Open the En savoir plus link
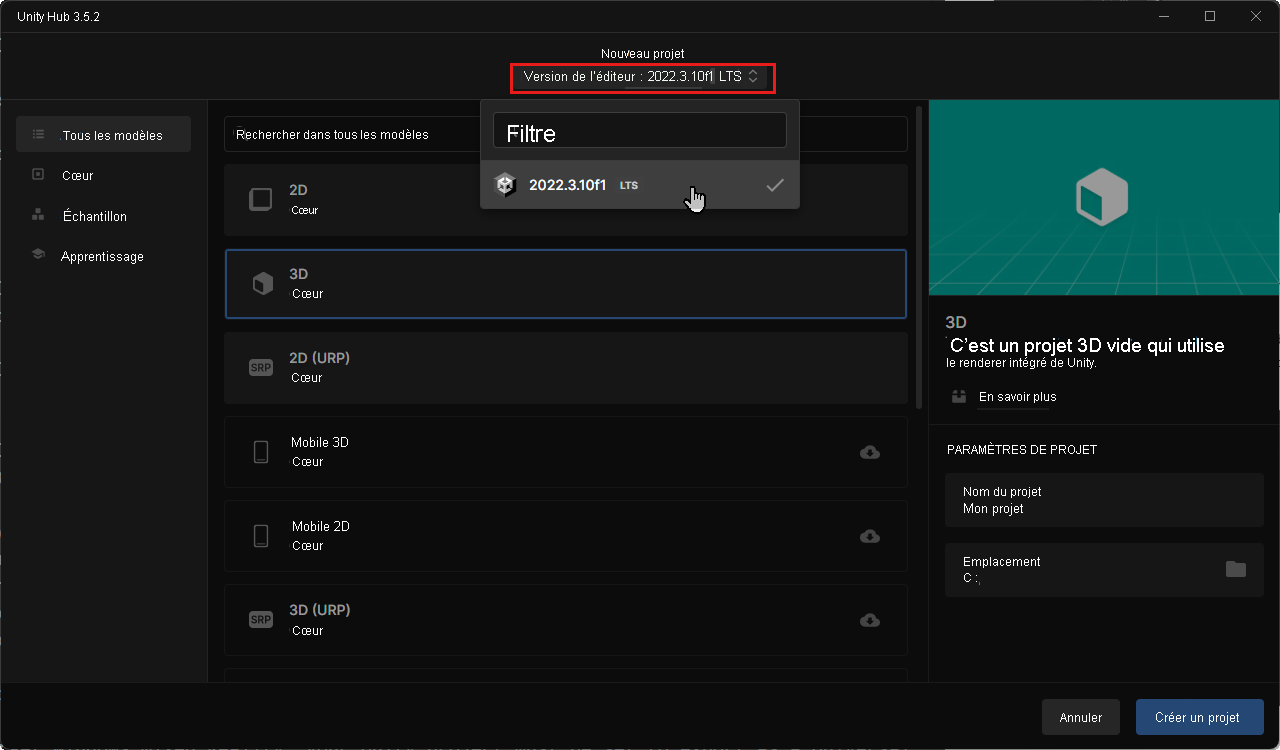Image resolution: width=1280 pixels, height=750 pixels. (x=1018, y=397)
